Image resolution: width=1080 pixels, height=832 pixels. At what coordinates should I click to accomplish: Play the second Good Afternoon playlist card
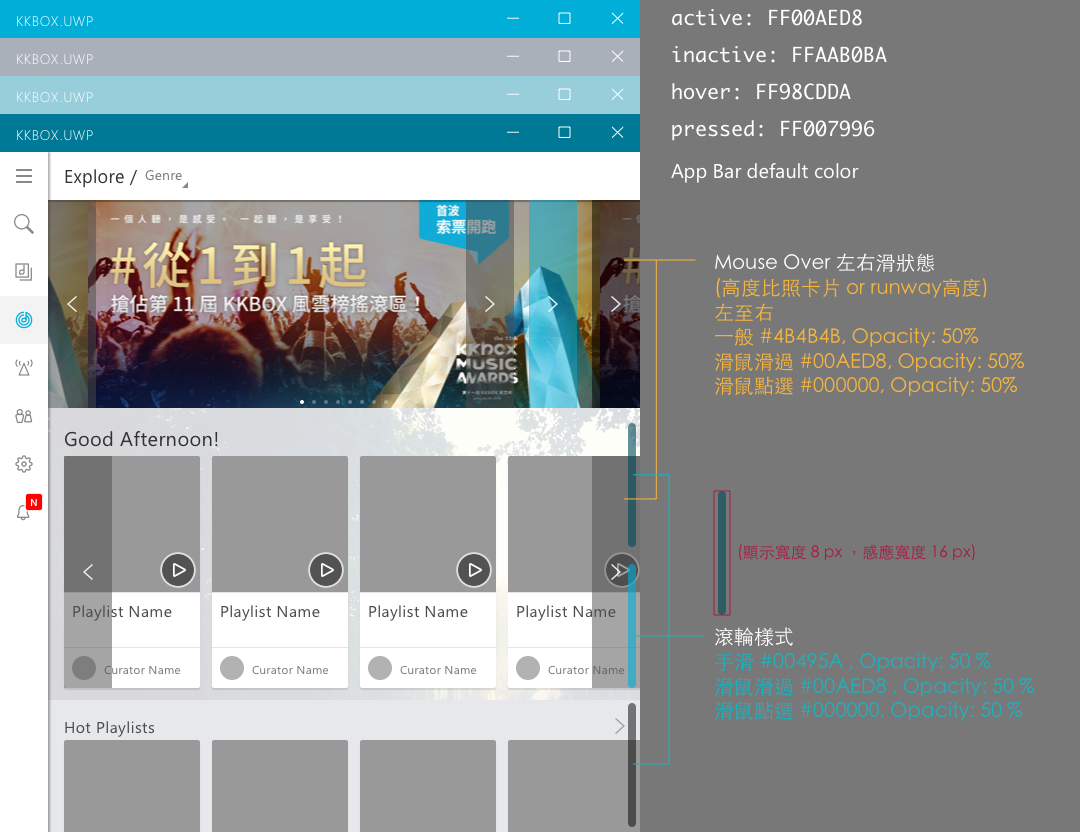[x=326, y=570]
